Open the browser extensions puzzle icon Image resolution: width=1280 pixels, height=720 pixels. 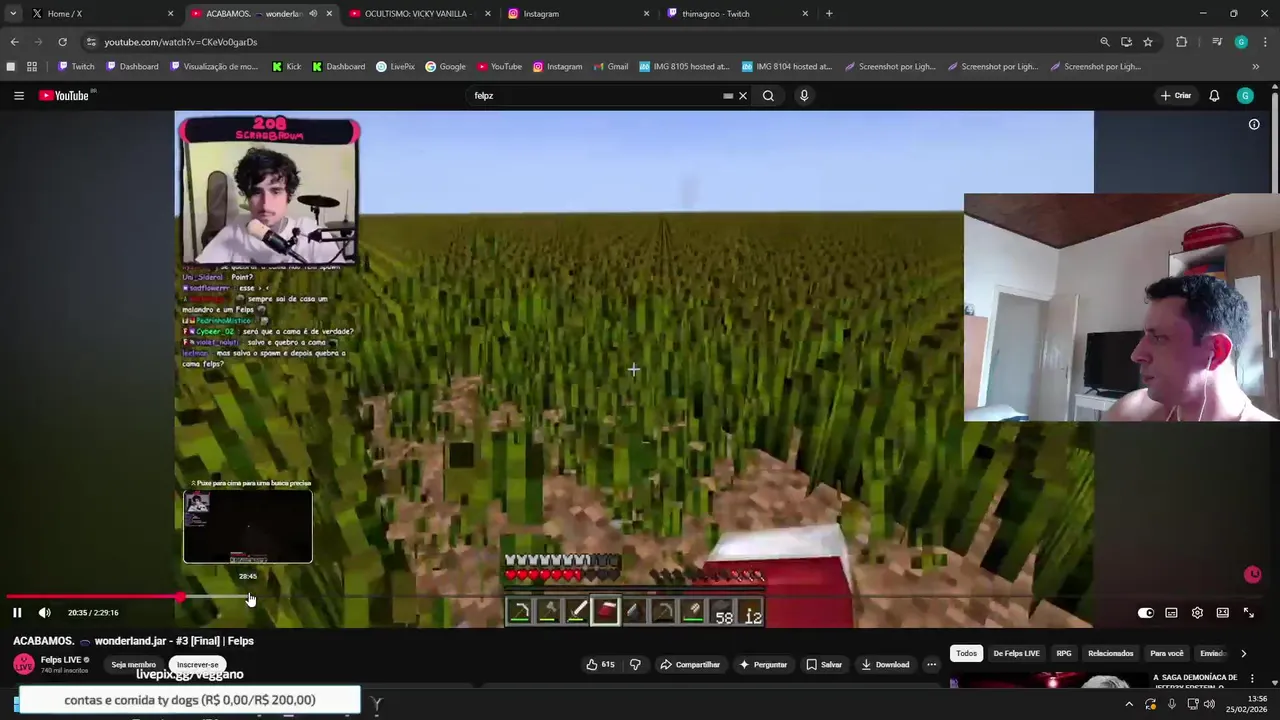point(1181,42)
